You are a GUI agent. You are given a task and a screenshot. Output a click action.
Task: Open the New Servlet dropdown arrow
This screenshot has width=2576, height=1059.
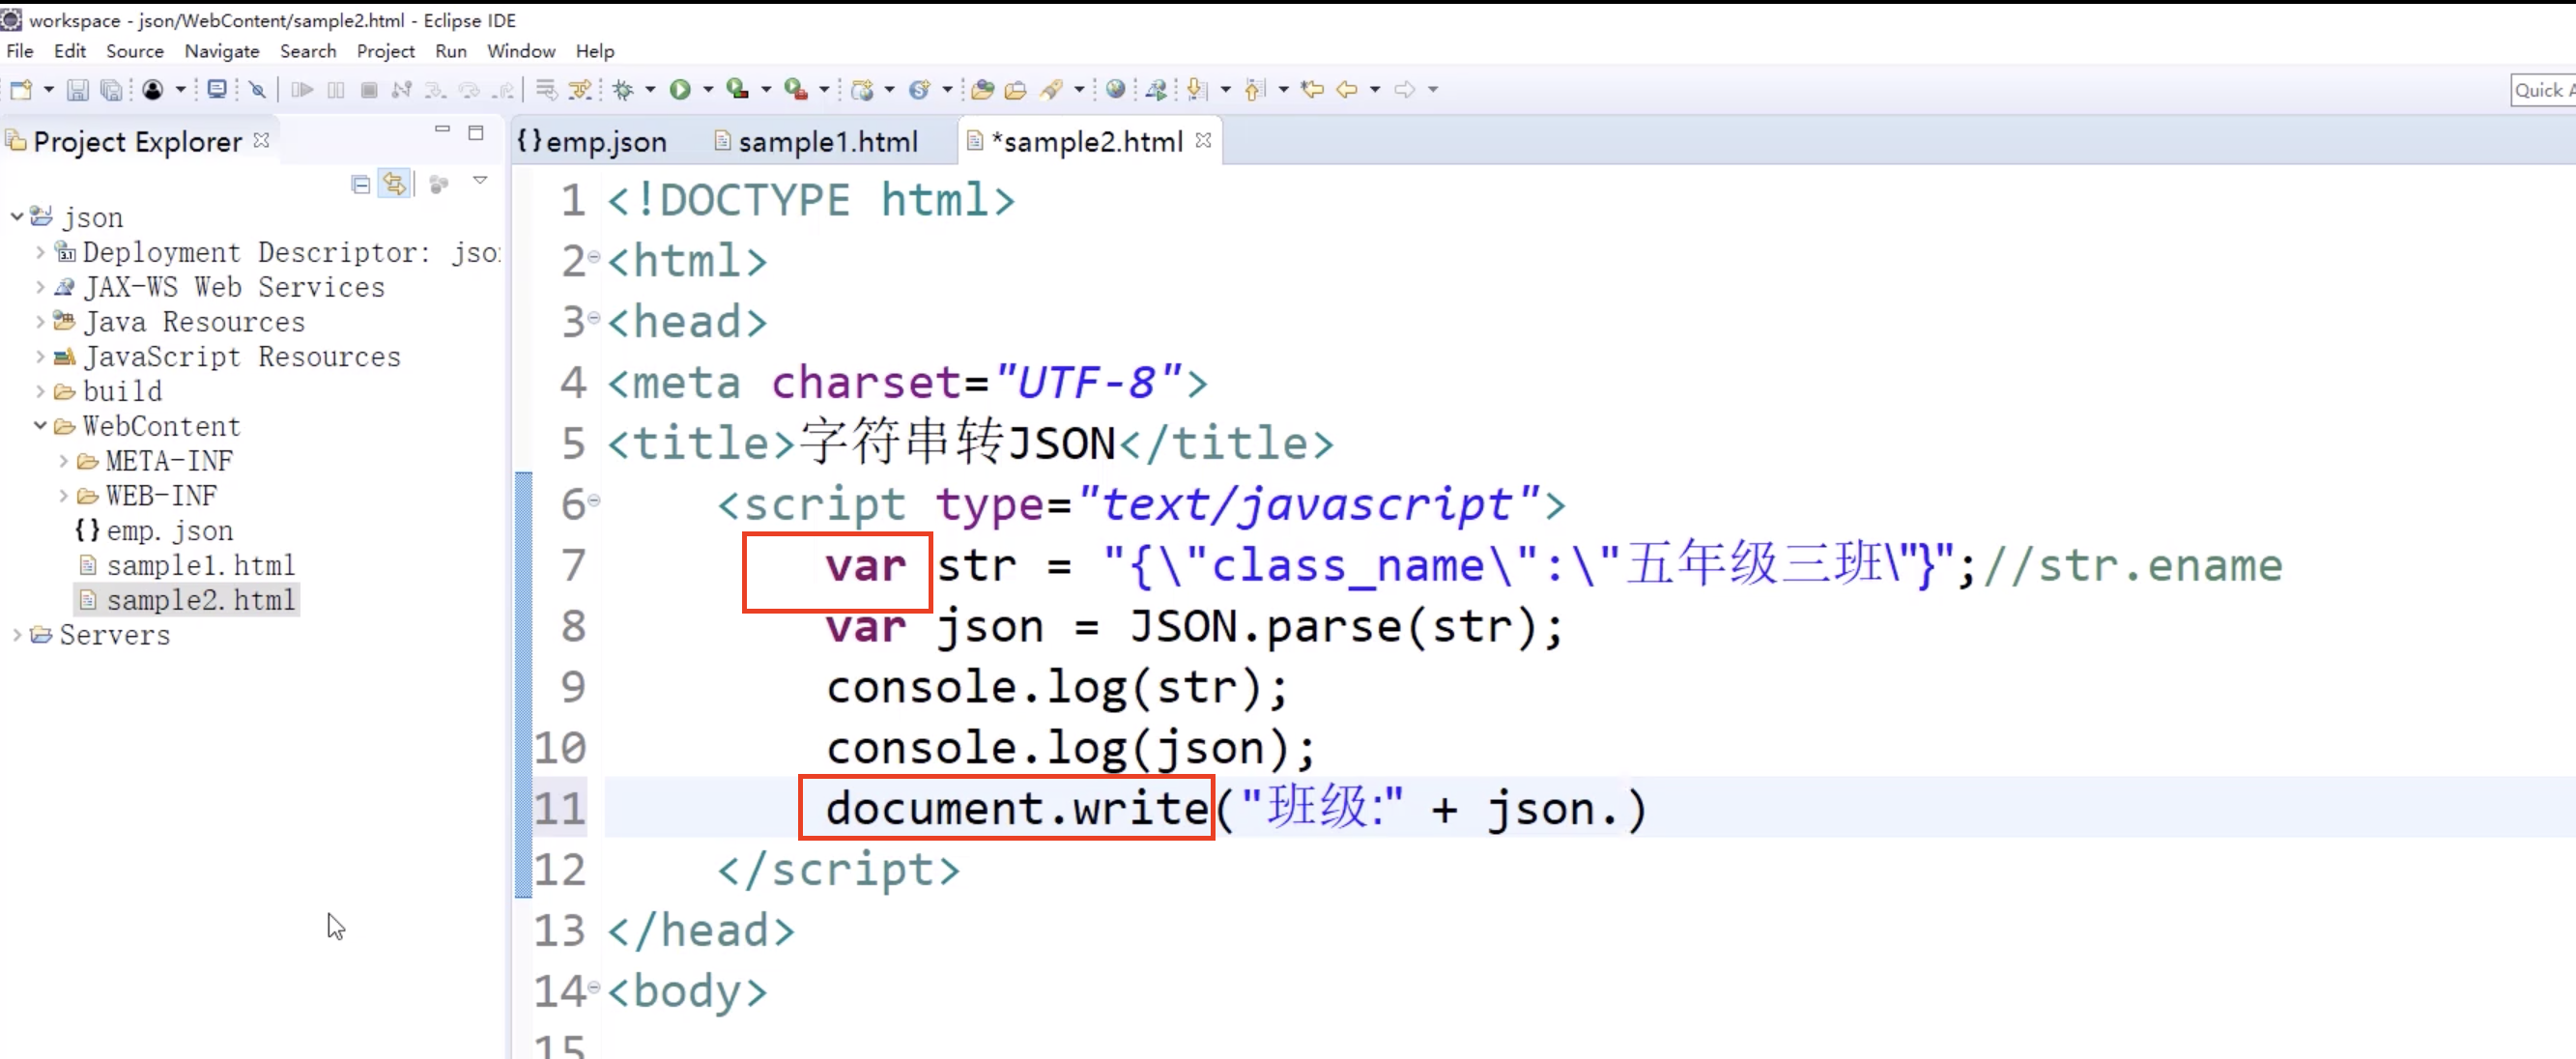(947, 90)
